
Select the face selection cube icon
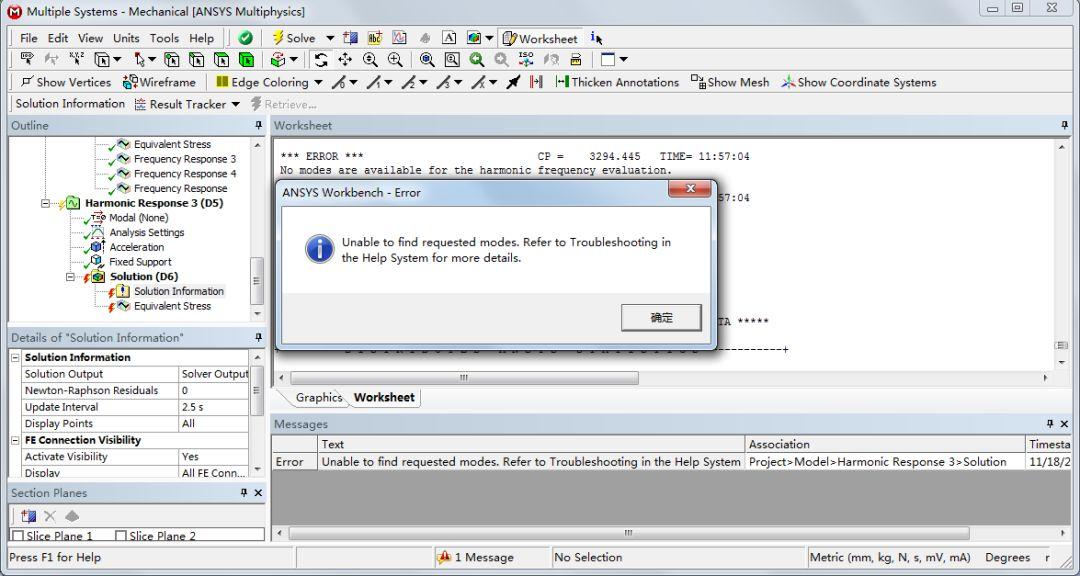(x=221, y=60)
